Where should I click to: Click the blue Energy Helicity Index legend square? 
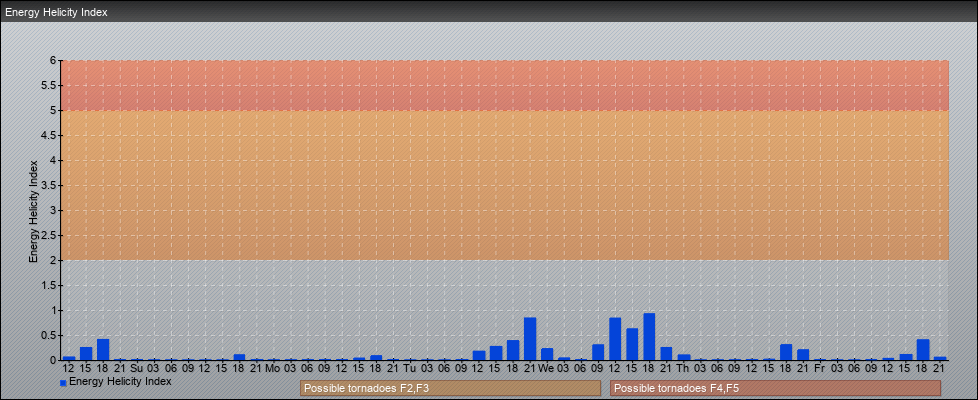tap(63, 383)
